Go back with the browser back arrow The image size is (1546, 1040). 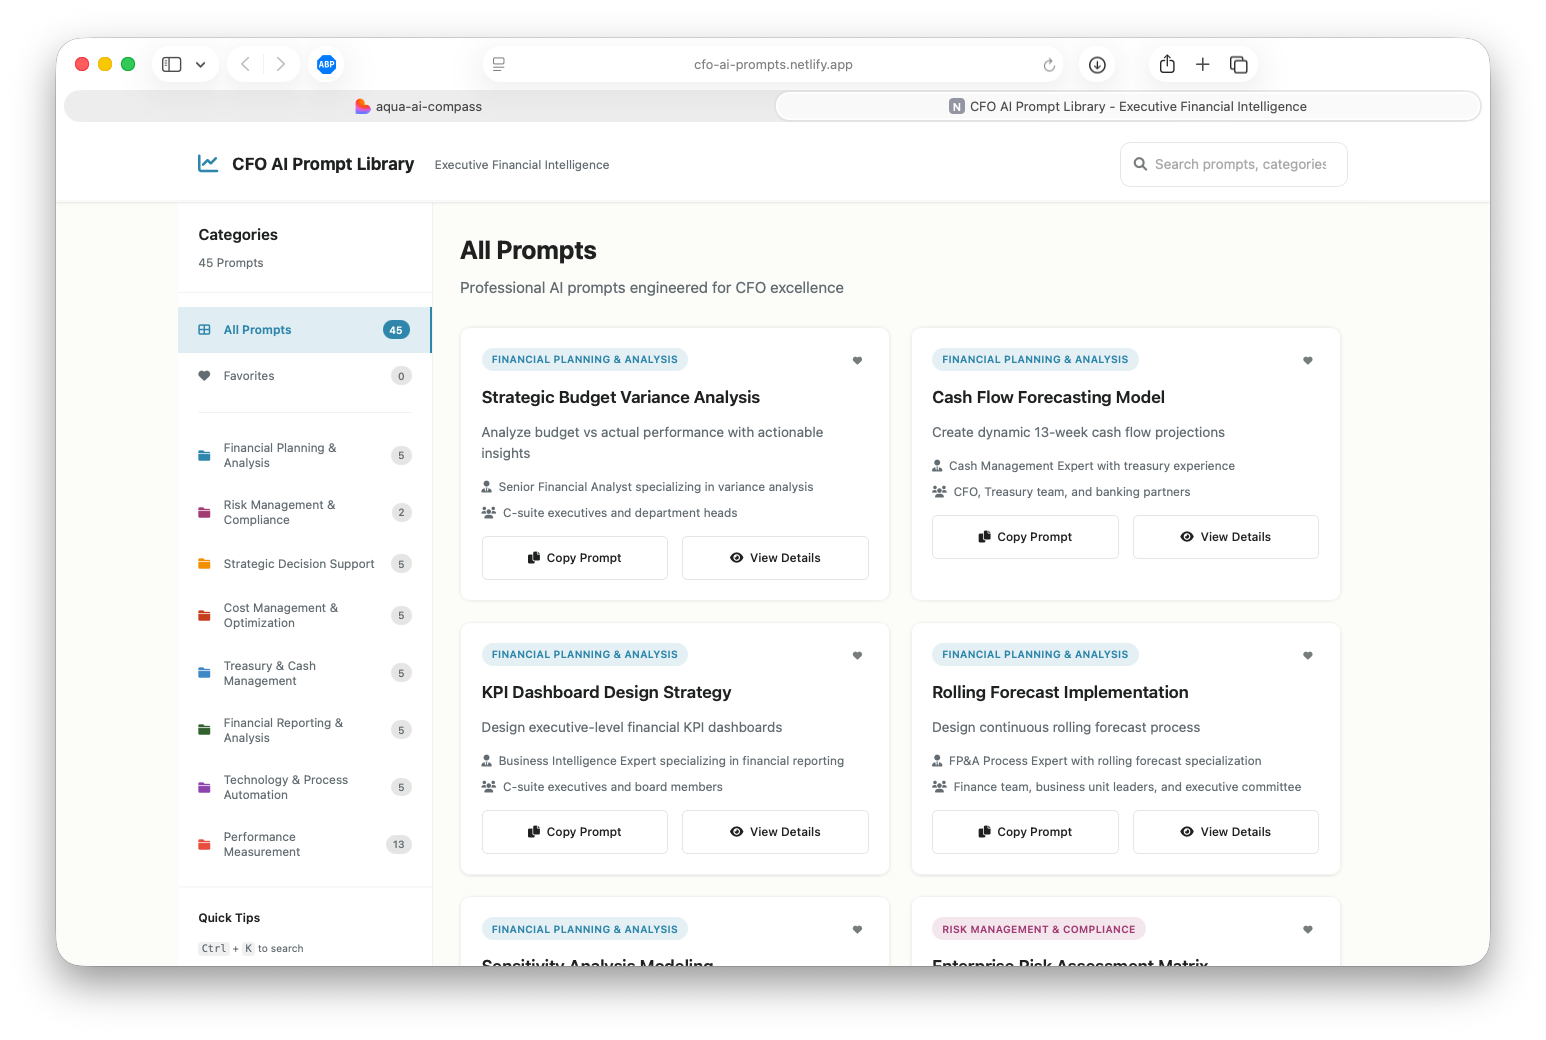coord(245,64)
